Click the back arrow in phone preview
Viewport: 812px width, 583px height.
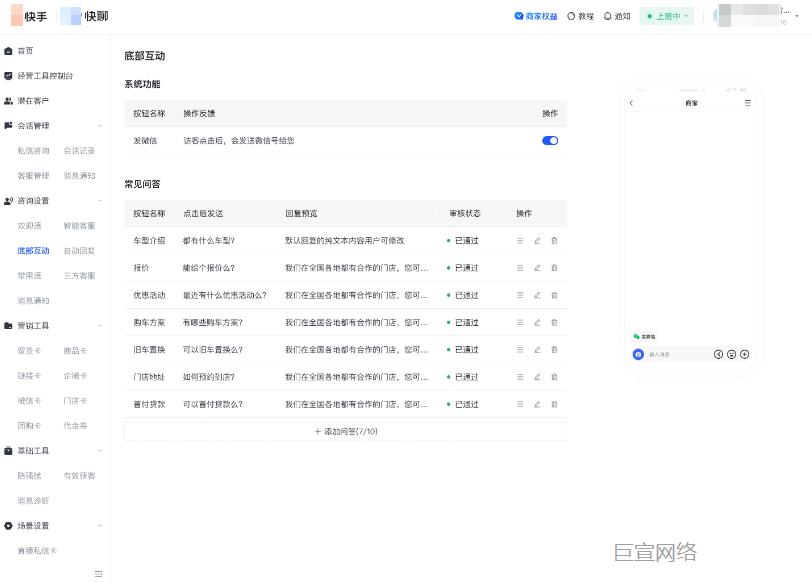point(631,103)
